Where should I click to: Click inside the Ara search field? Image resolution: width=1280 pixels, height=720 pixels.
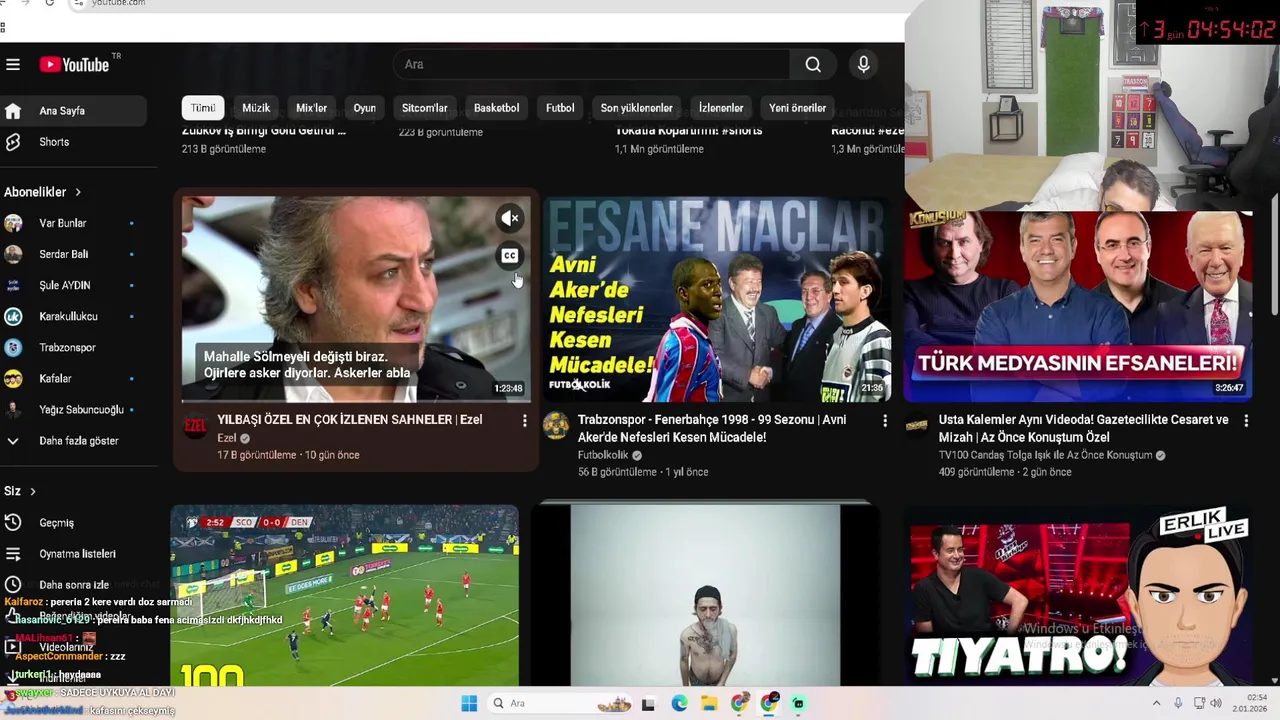(x=591, y=65)
